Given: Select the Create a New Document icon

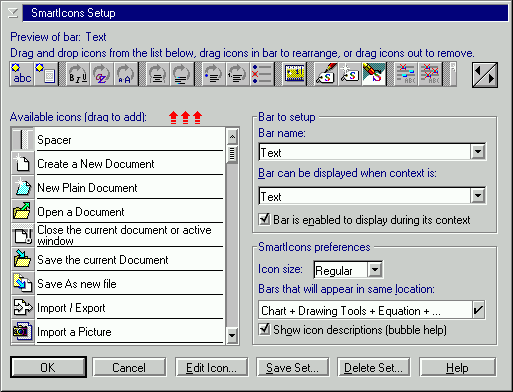Looking at the screenshot, I should (x=23, y=163).
